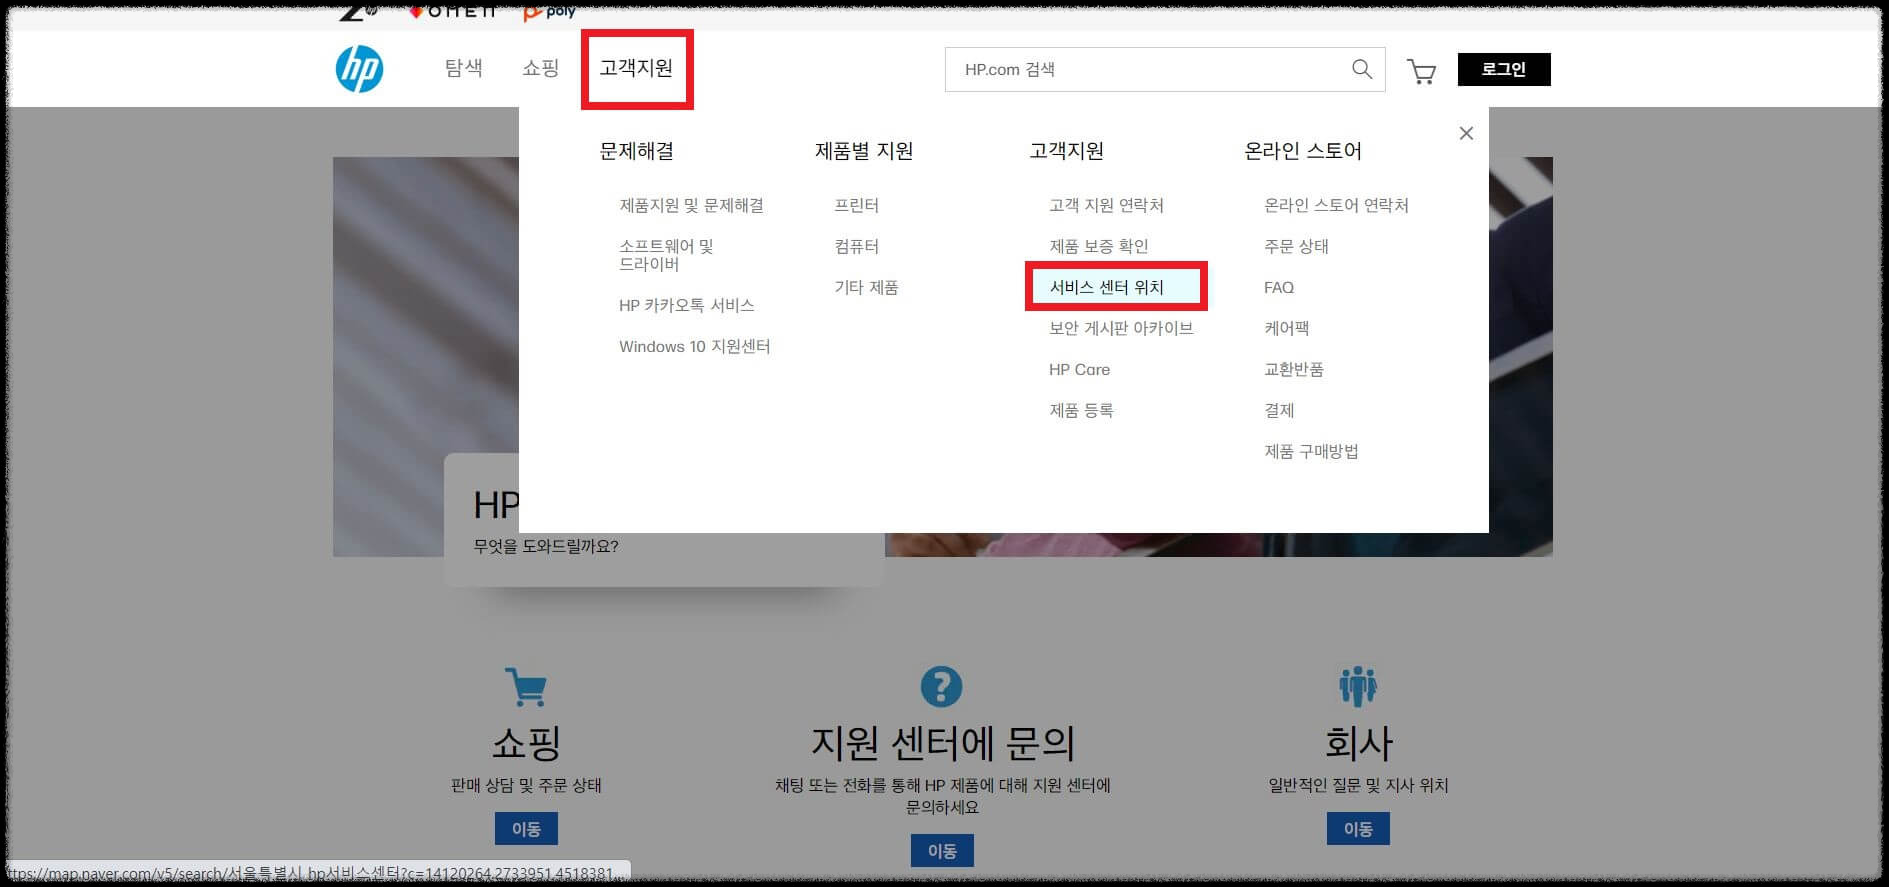Choose 기타 제품 link

[866, 287]
